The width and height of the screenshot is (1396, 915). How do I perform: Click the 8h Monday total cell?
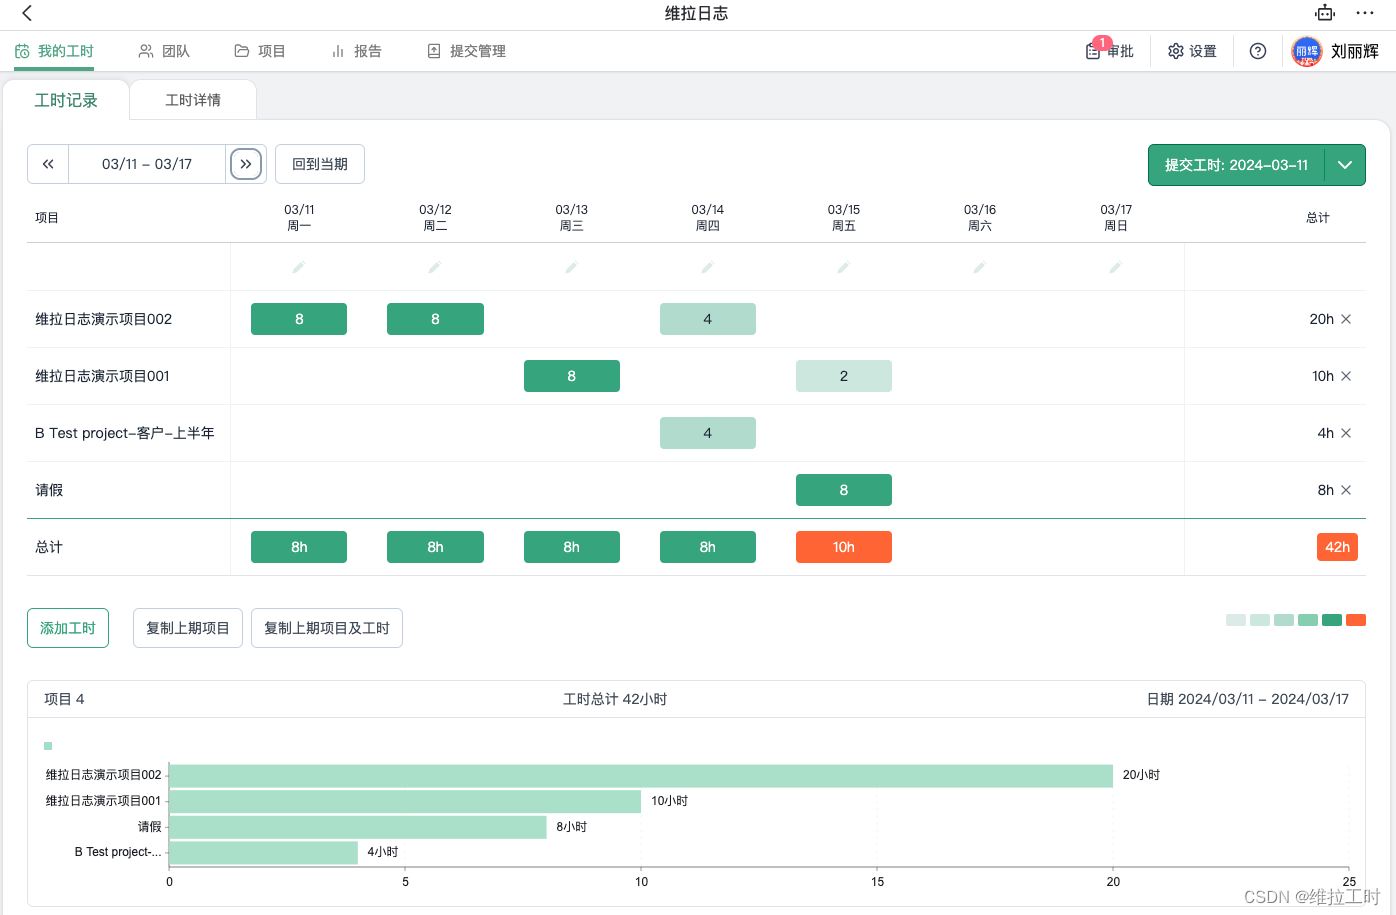click(299, 547)
